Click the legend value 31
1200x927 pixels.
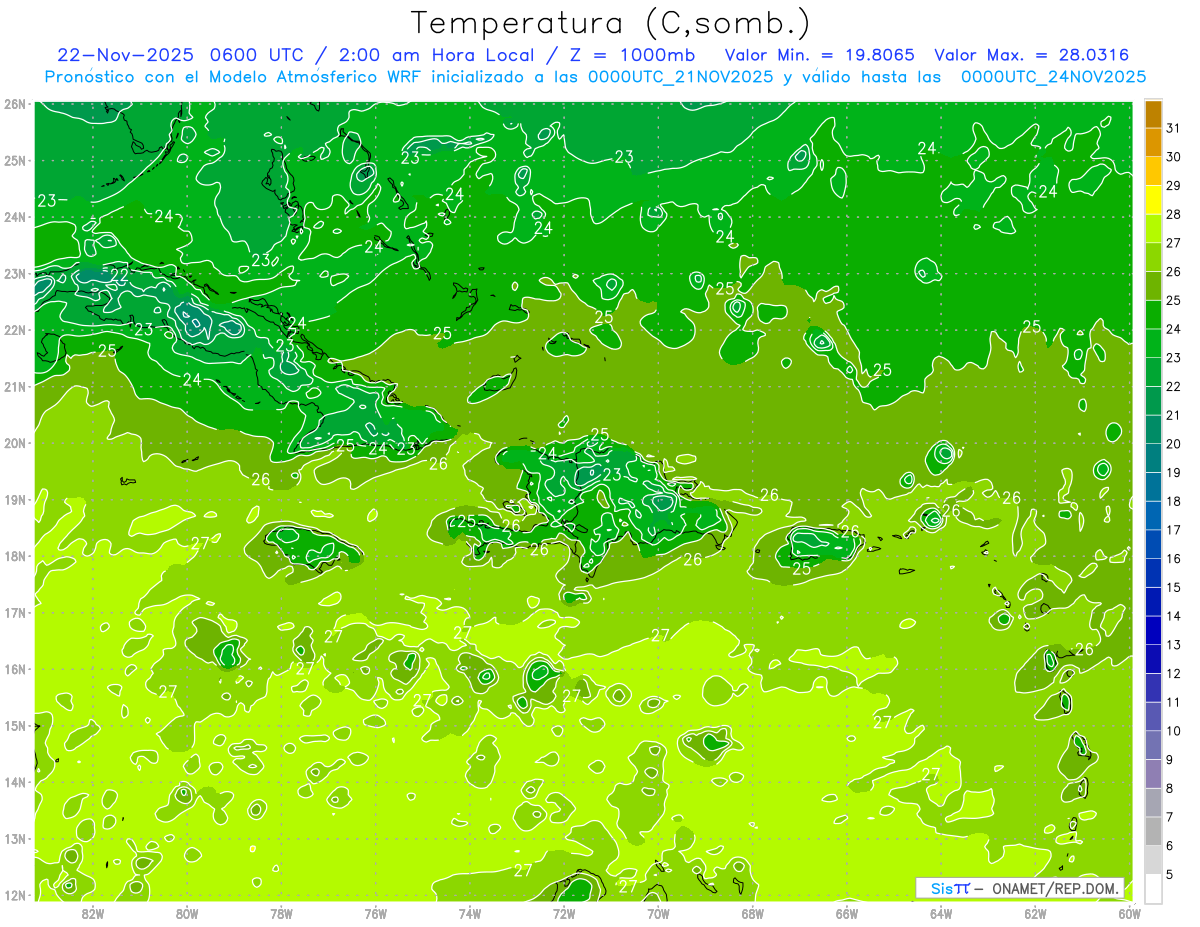pos(1173,128)
